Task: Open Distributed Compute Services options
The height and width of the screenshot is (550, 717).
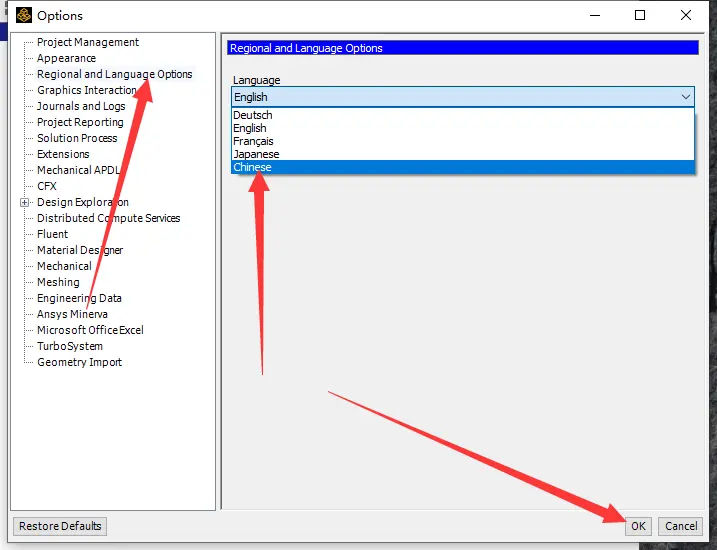Action: pos(108,218)
